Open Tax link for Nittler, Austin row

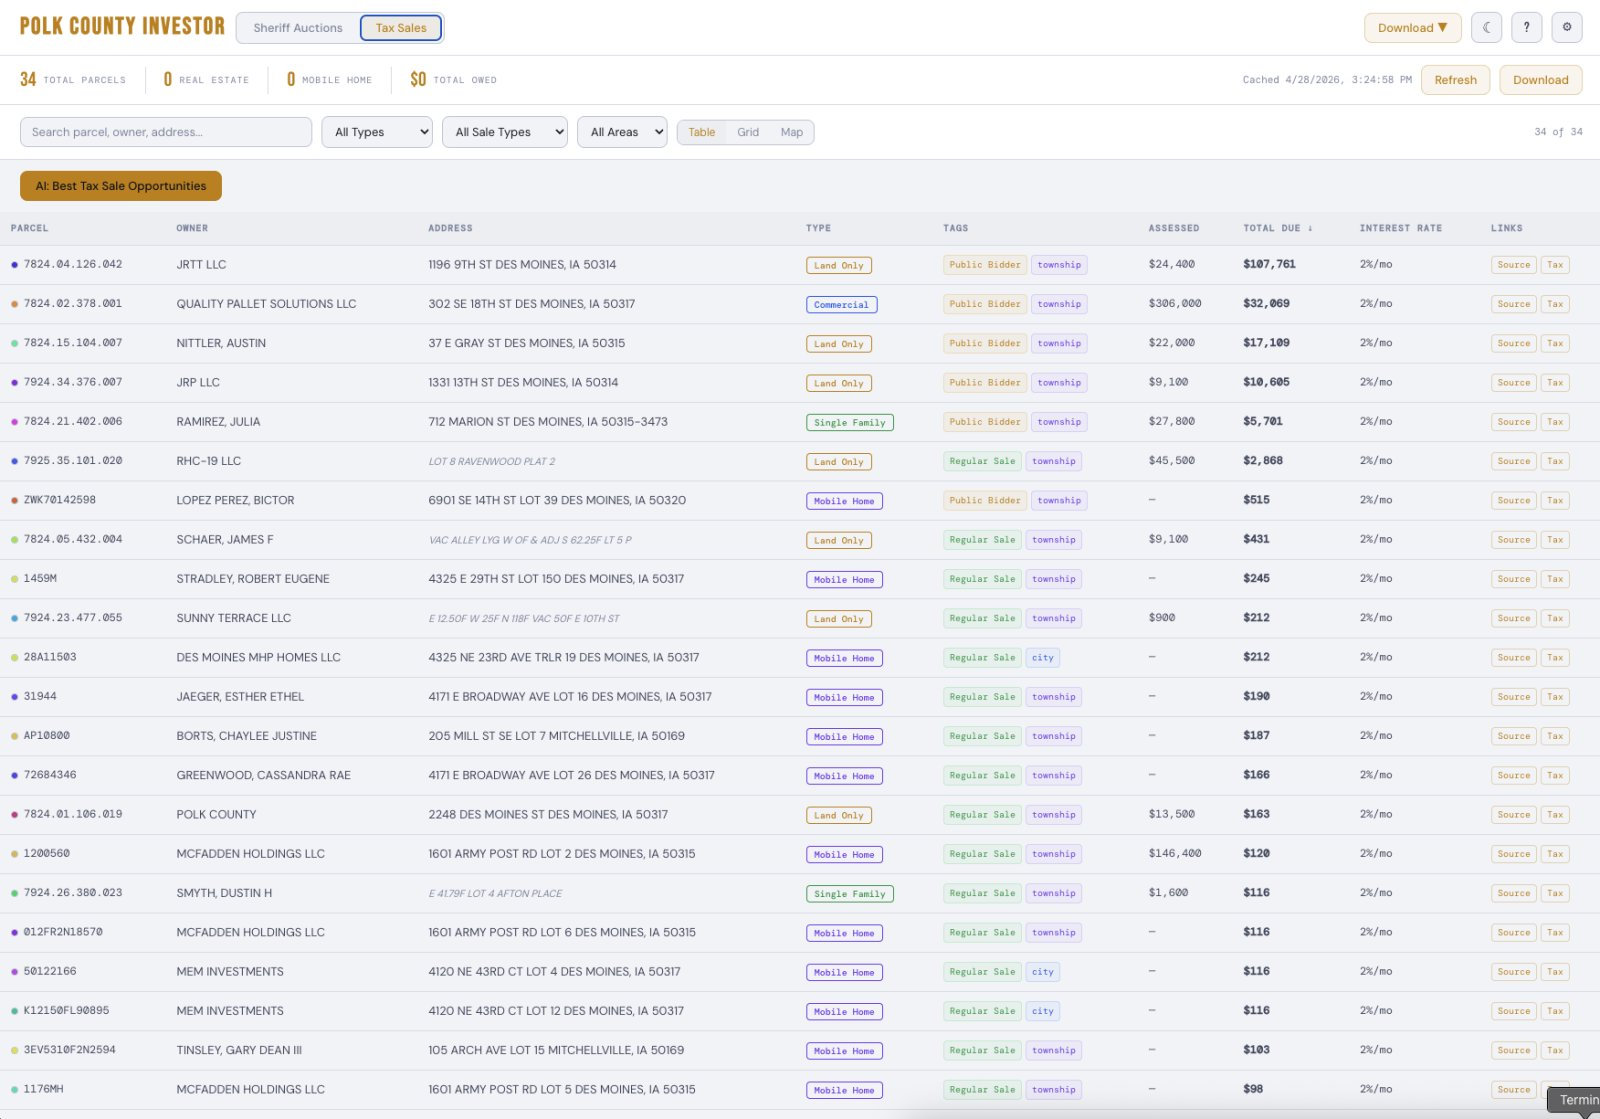[x=1555, y=343]
